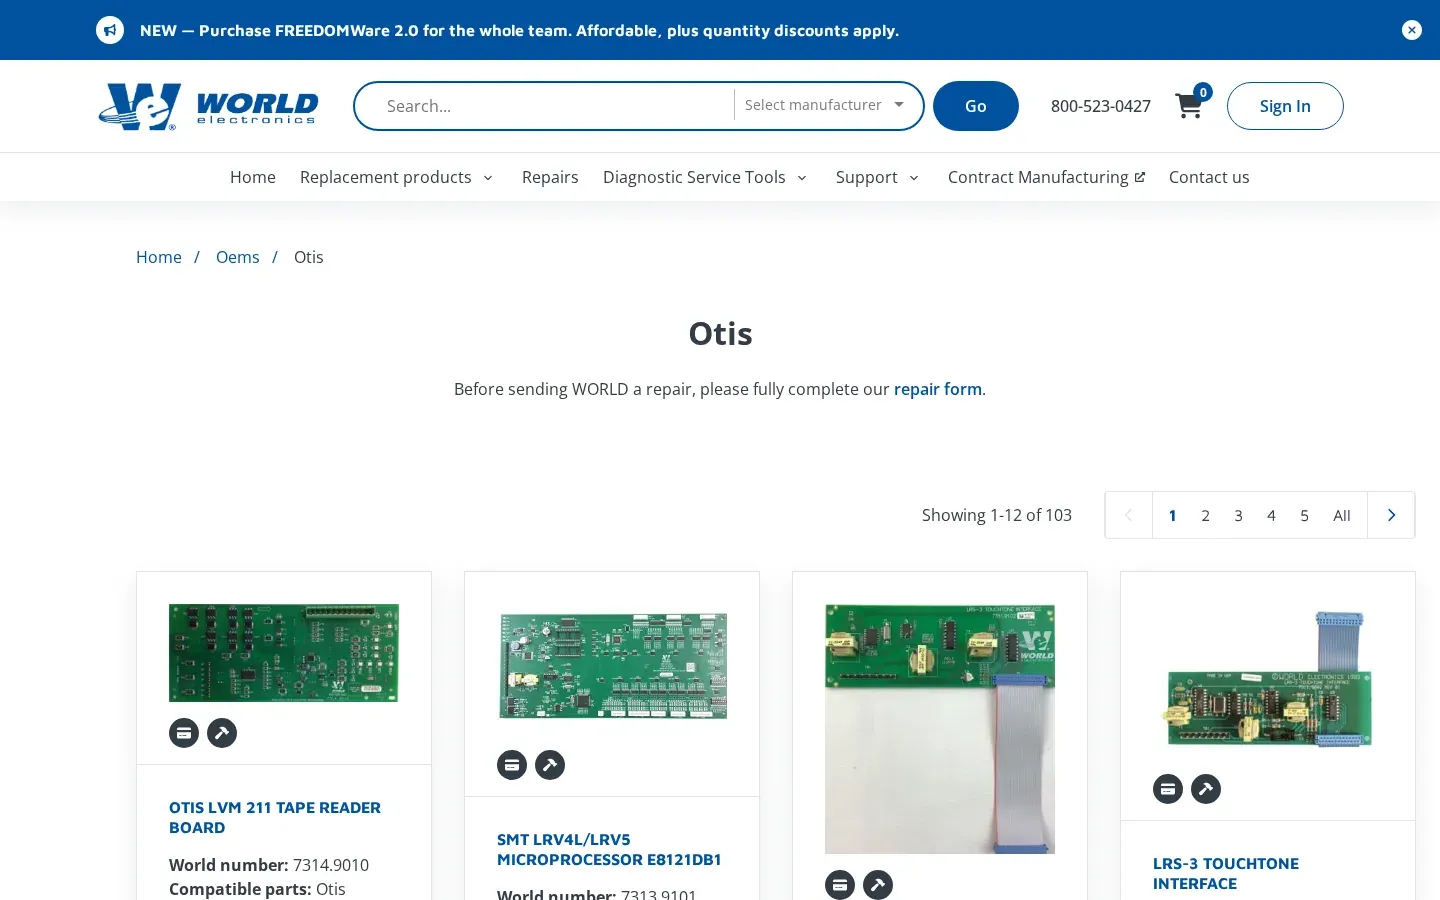
Task: Click the card icon under the ribbon-cable board image
Action: 840,885
